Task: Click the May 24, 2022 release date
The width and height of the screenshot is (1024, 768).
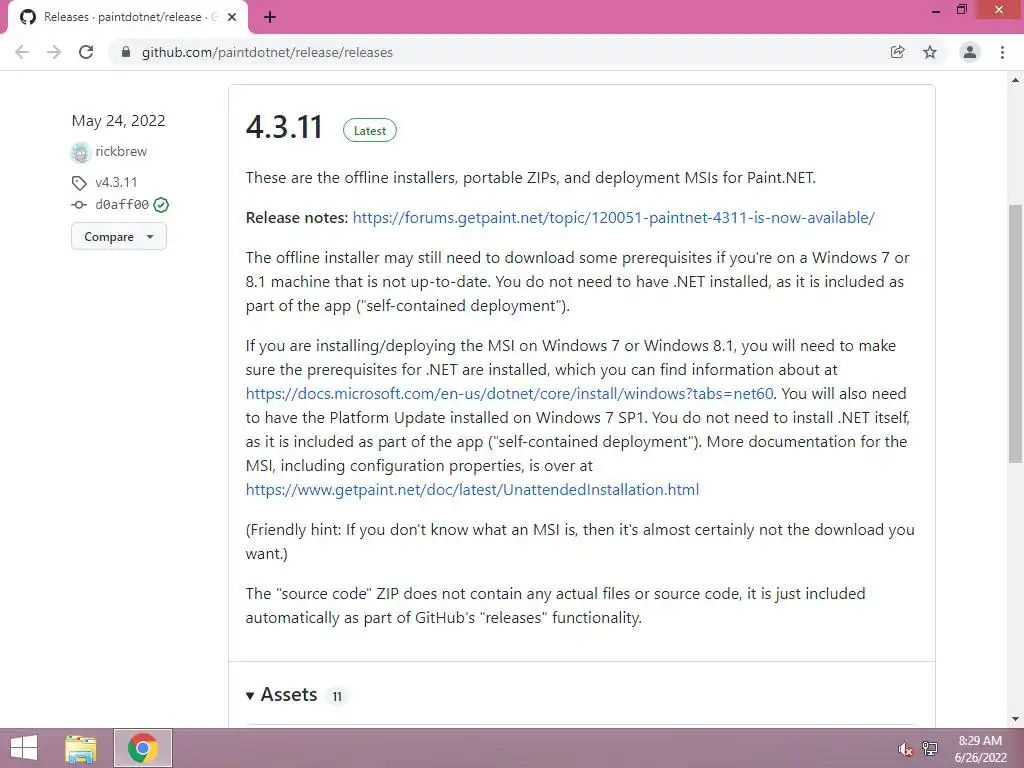Action: coord(118,121)
